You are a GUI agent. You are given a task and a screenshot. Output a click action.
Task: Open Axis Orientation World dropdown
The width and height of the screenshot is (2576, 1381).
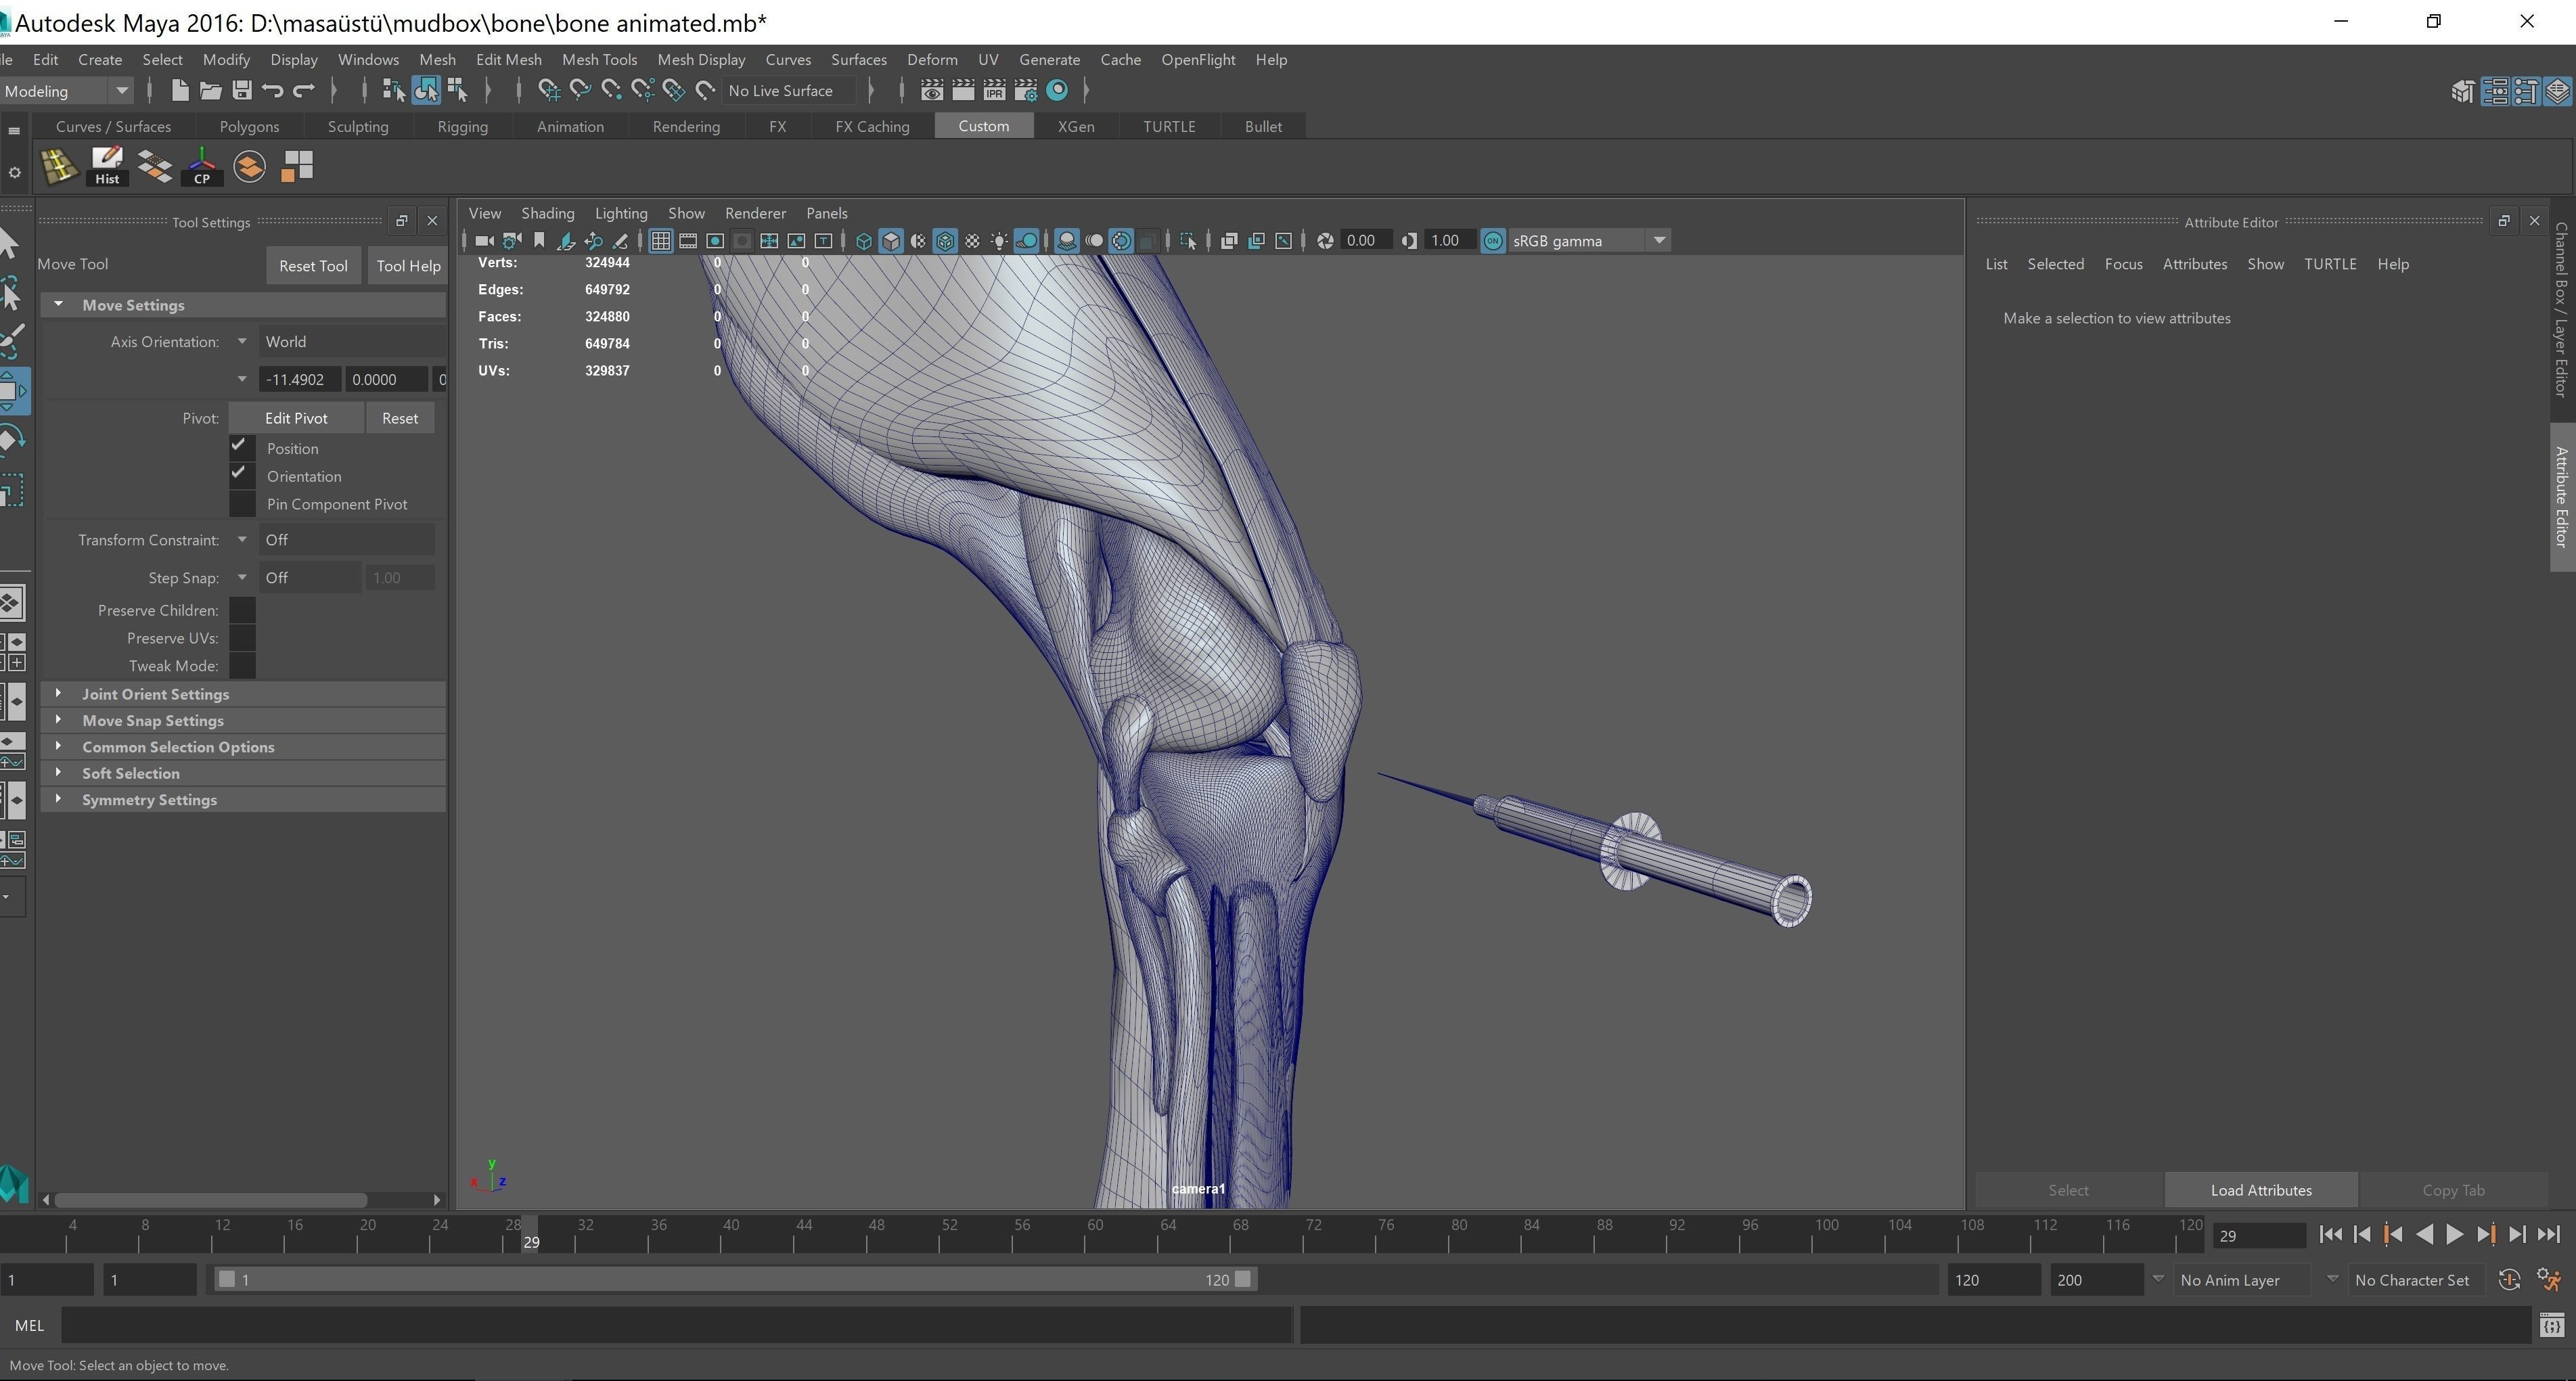pyautogui.click(x=352, y=342)
